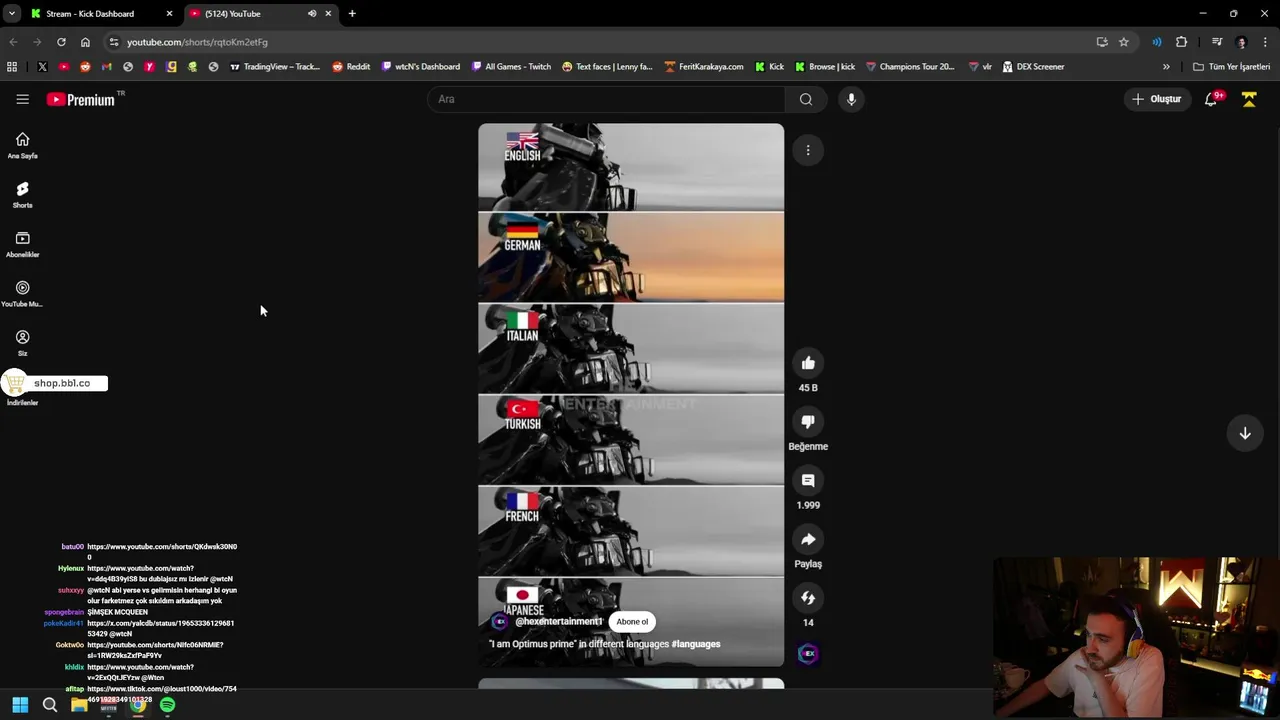Open the media controls toolbar button
1280x720 pixels.
pos(1217,42)
